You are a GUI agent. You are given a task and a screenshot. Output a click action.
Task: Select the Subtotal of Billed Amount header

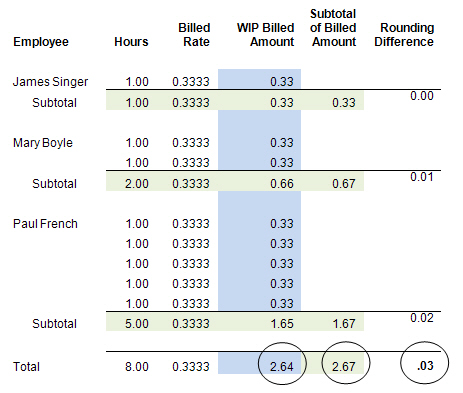click(333, 28)
